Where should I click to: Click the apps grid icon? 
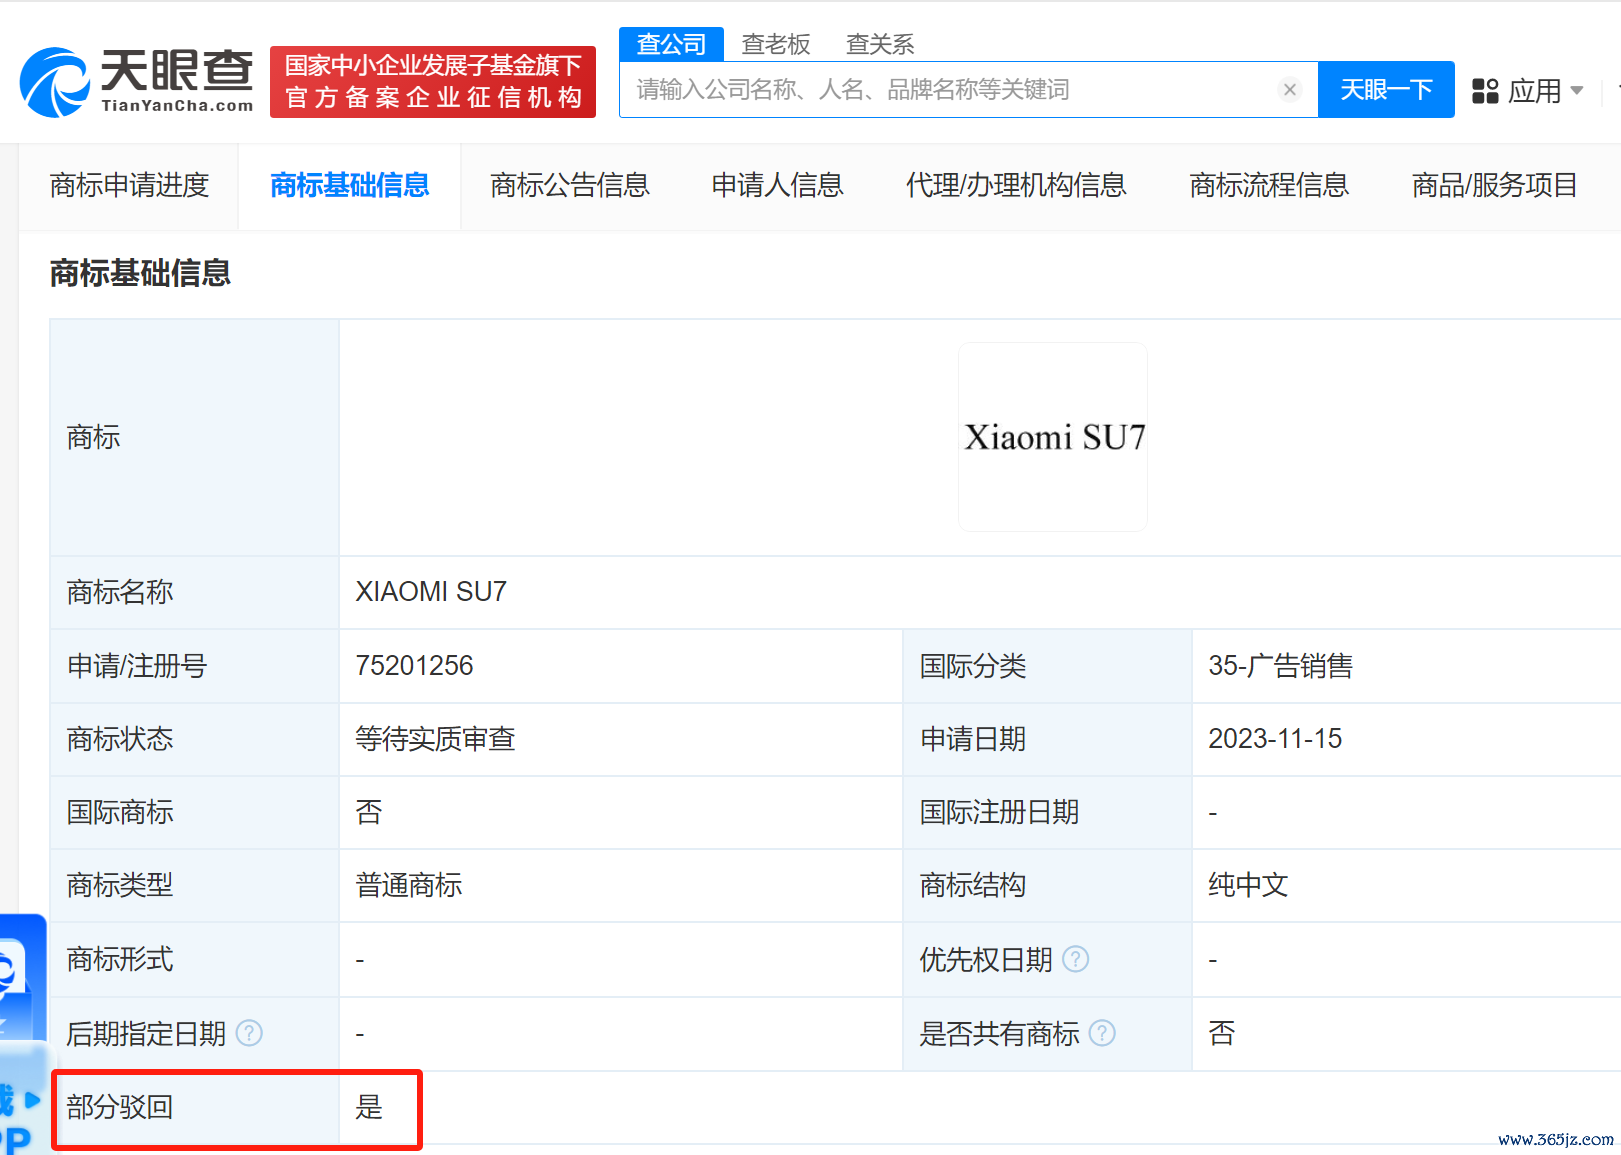click(x=1485, y=91)
